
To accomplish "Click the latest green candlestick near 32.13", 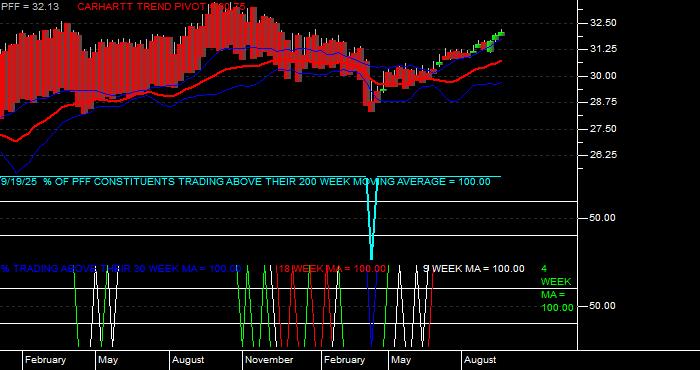I will click(x=500, y=33).
